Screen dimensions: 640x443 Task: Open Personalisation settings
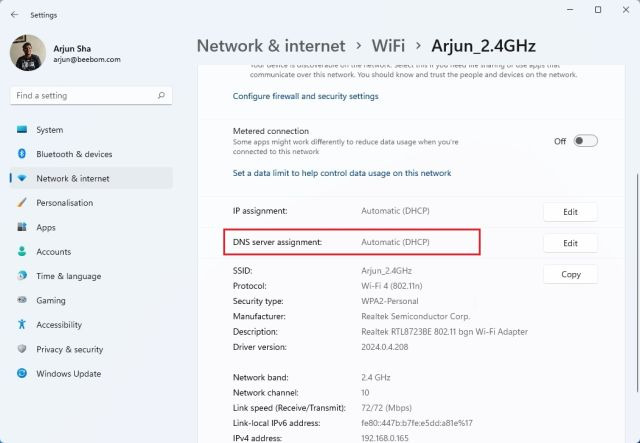point(91,203)
